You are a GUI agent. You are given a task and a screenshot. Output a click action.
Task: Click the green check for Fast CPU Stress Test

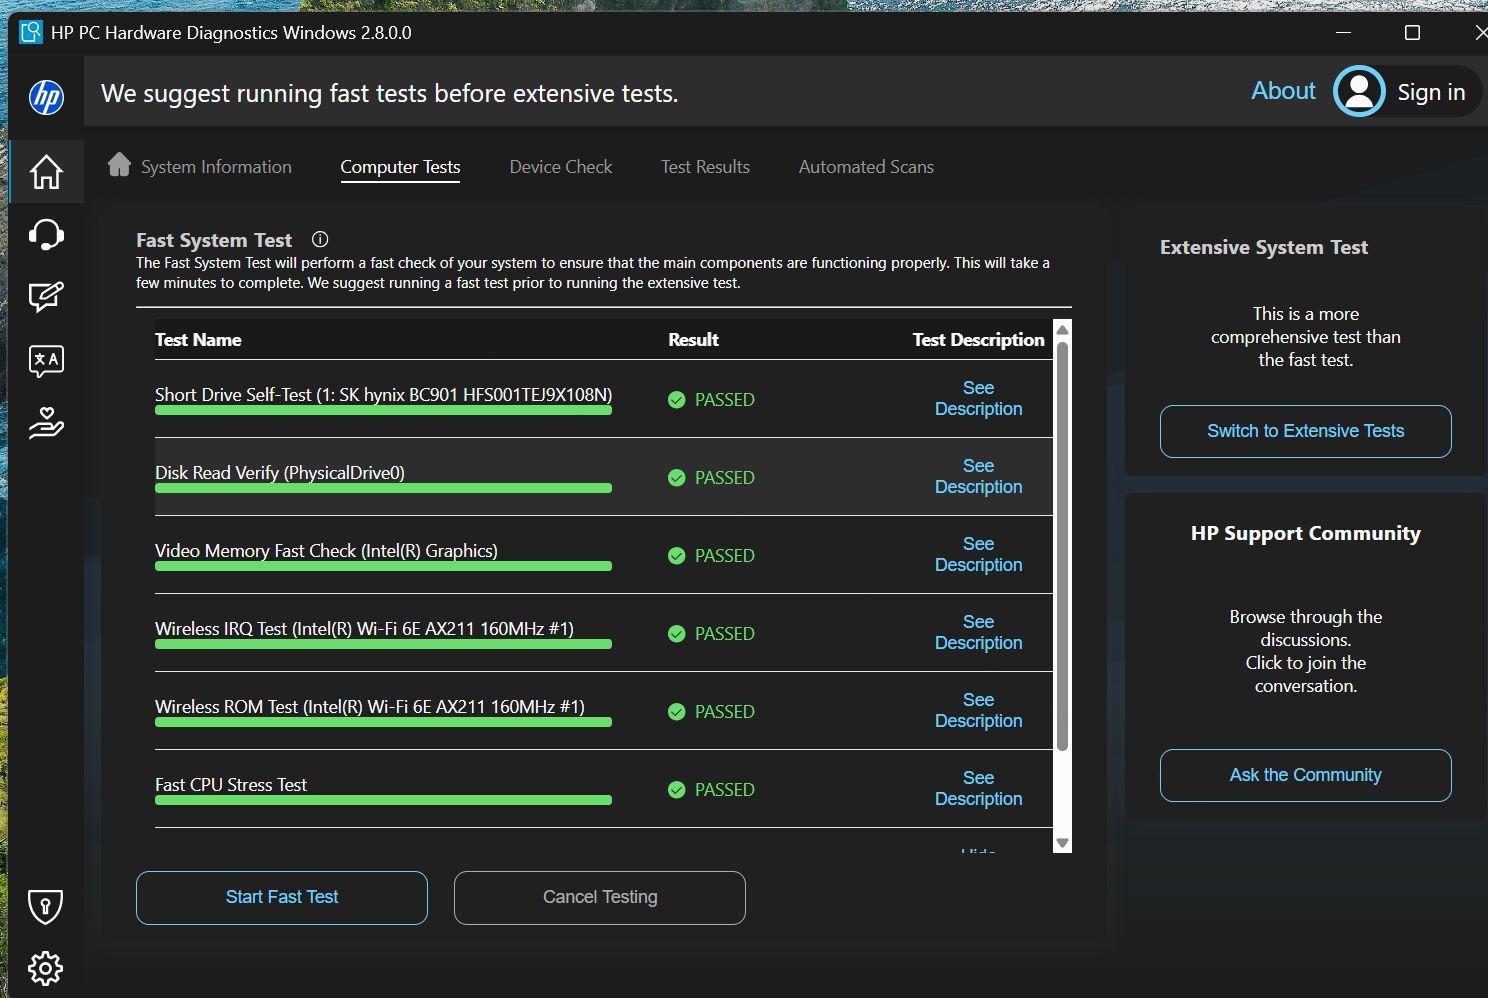pyautogui.click(x=677, y=790)
